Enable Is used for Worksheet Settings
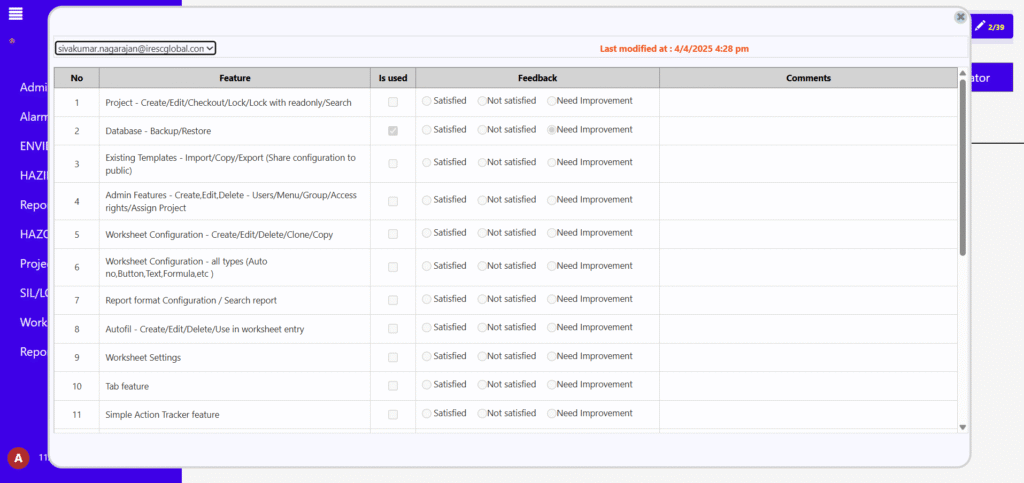Image resolution: width=1024 pixels, height=483 pixels. (x=393, y=357)
